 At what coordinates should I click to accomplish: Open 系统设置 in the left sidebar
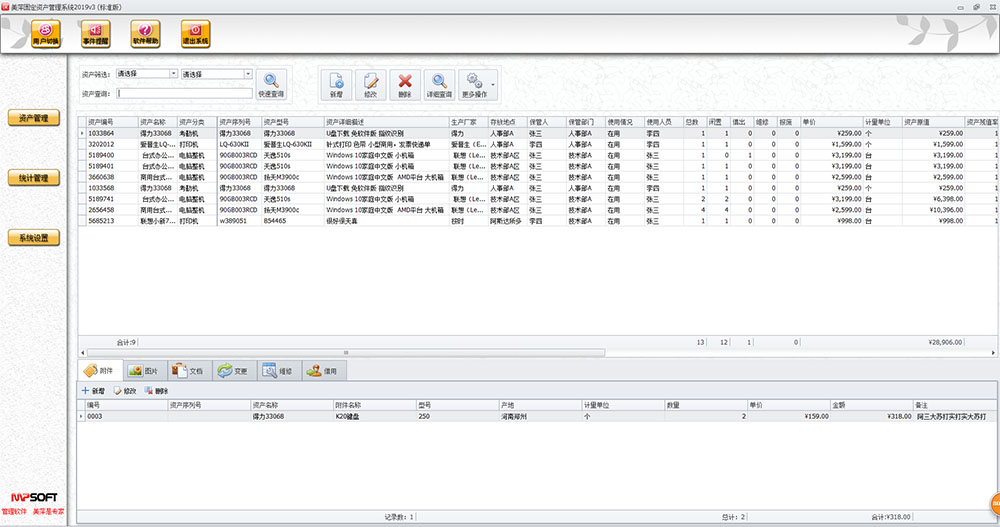(34, 239)
